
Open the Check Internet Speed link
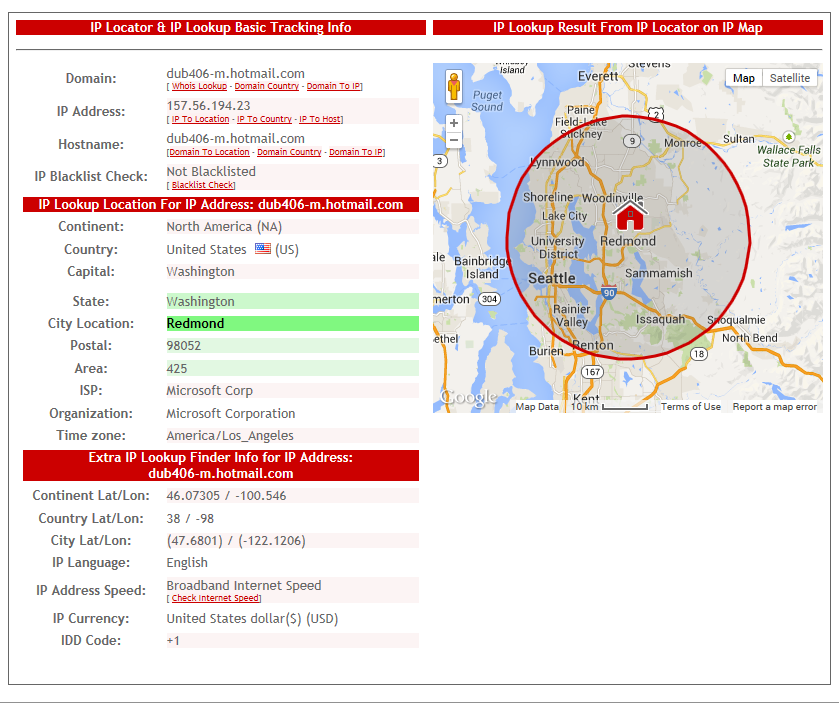pos(215,598)
